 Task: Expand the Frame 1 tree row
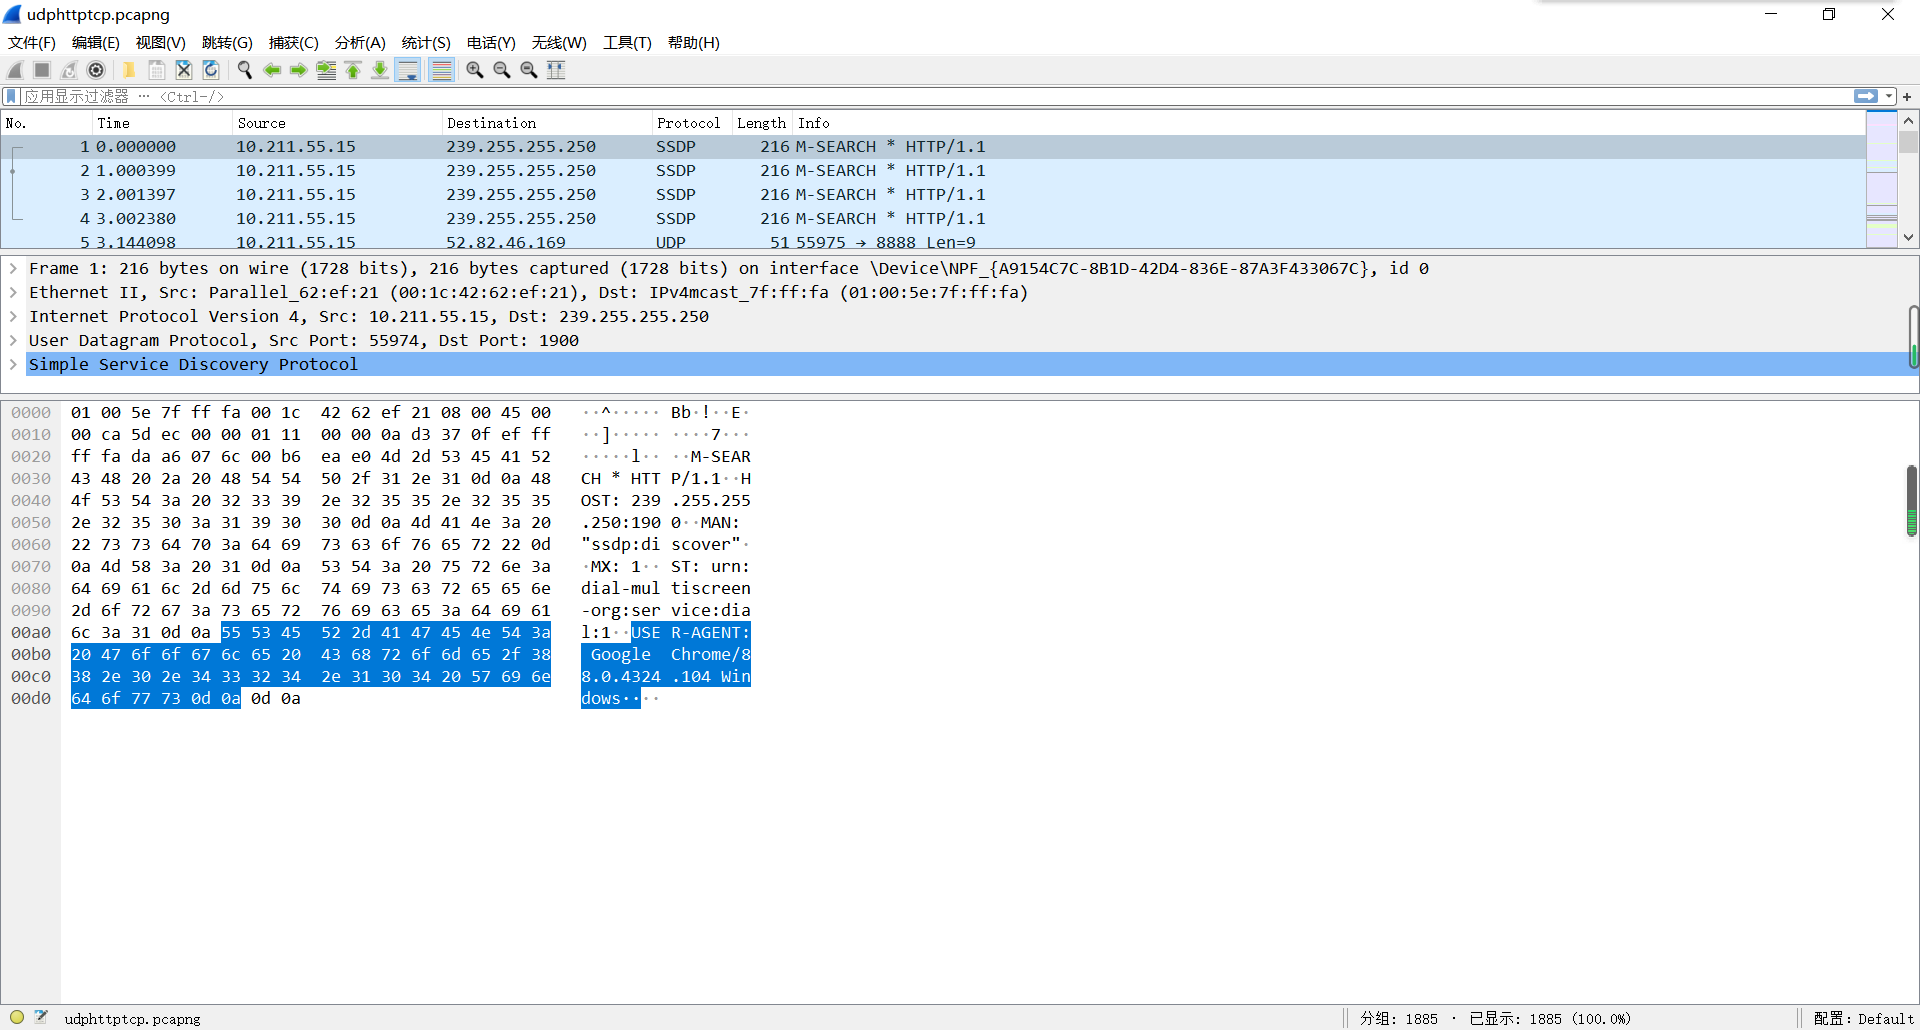13,268
